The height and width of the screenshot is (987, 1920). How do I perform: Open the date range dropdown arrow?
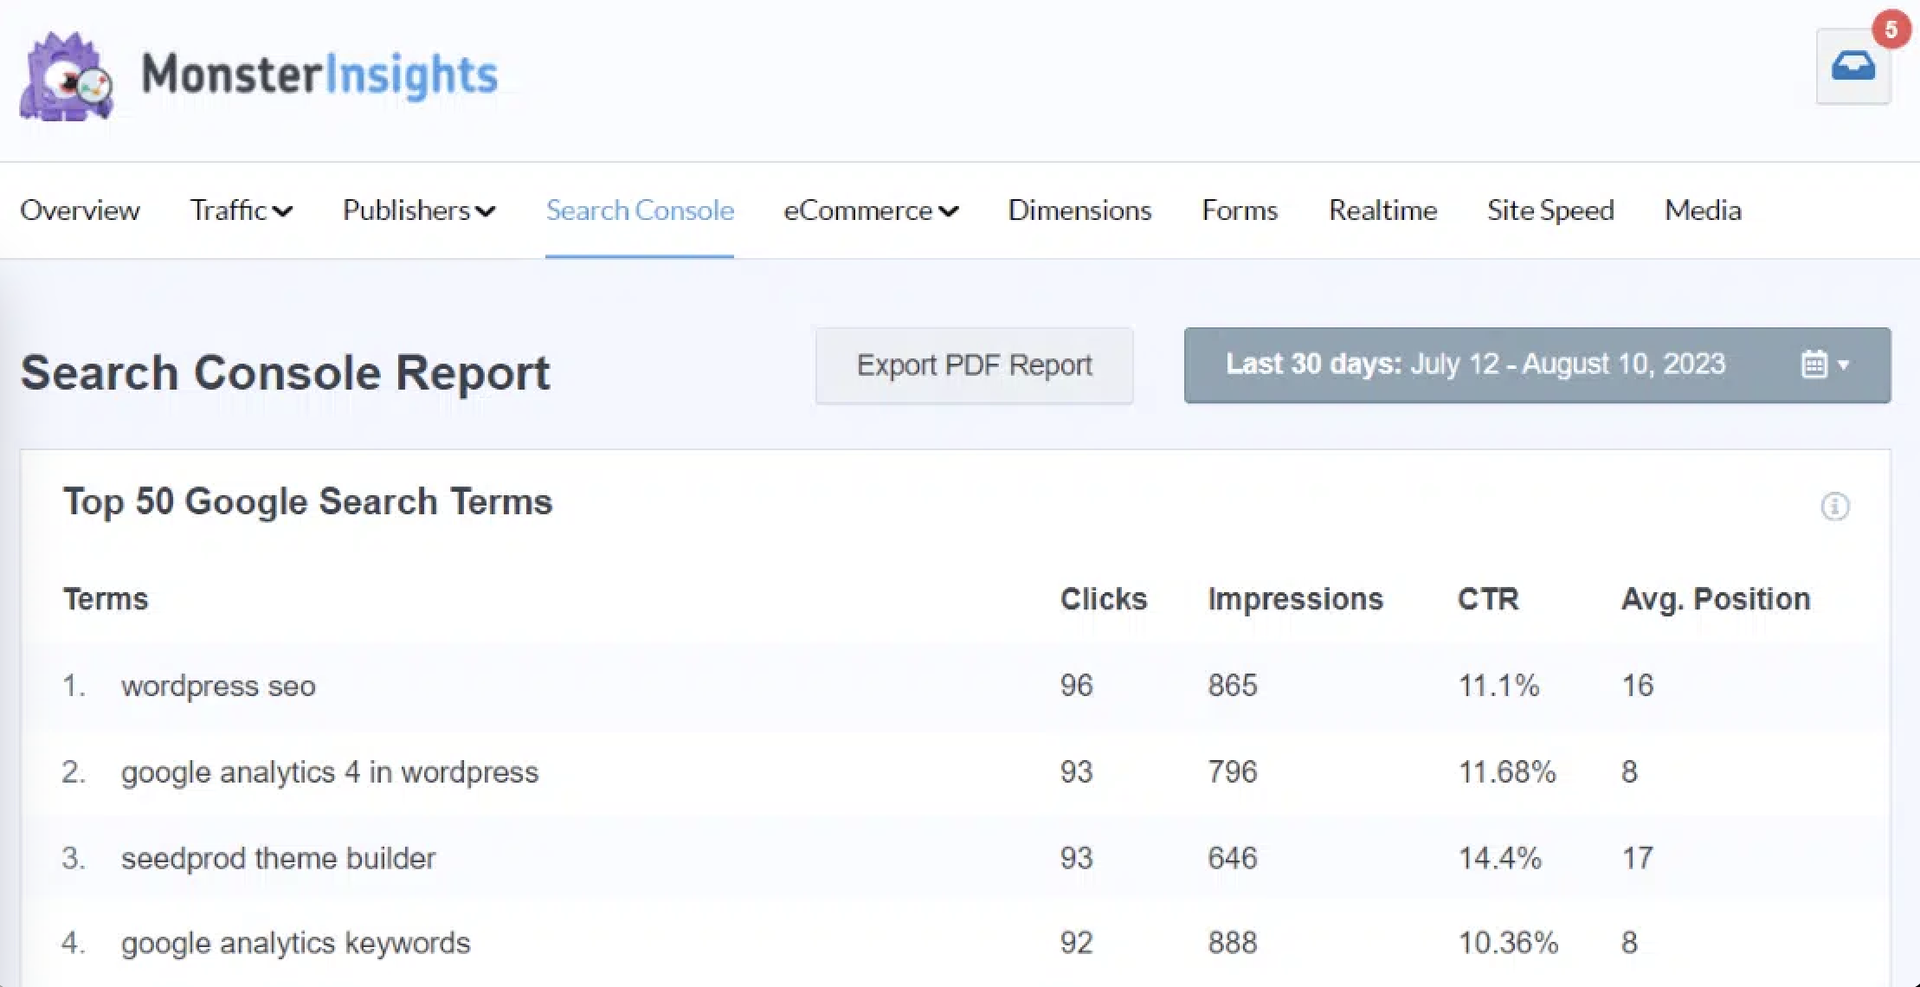(x=1843, y=365)
